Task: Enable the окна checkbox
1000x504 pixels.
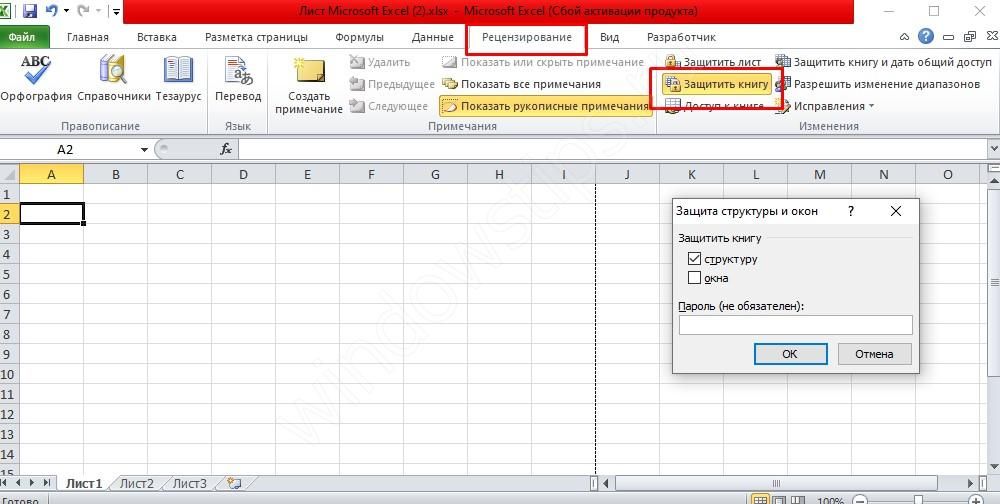Action: click(695, 278)
